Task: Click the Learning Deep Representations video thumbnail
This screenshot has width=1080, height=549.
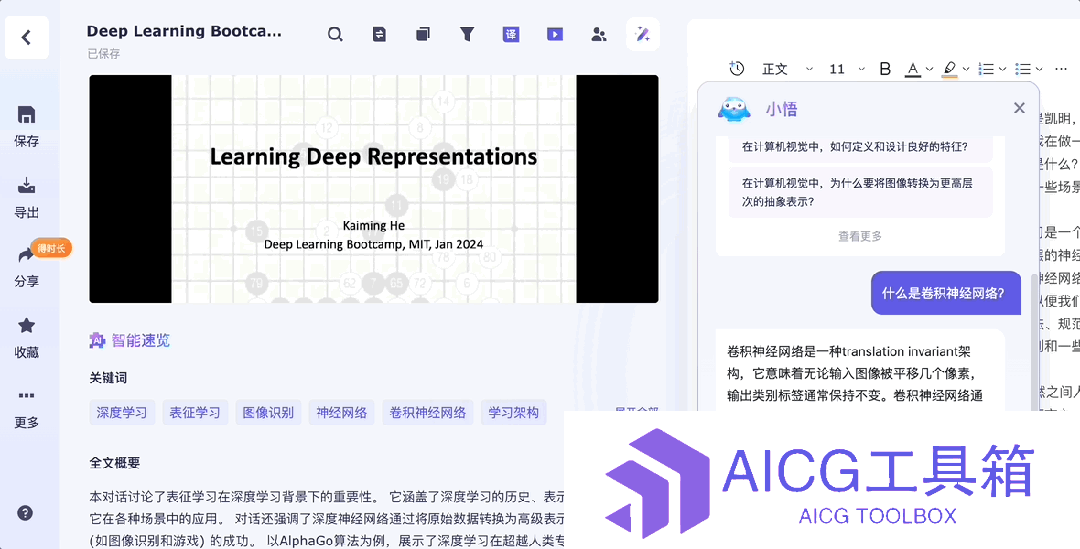Action: coord(373,189)
